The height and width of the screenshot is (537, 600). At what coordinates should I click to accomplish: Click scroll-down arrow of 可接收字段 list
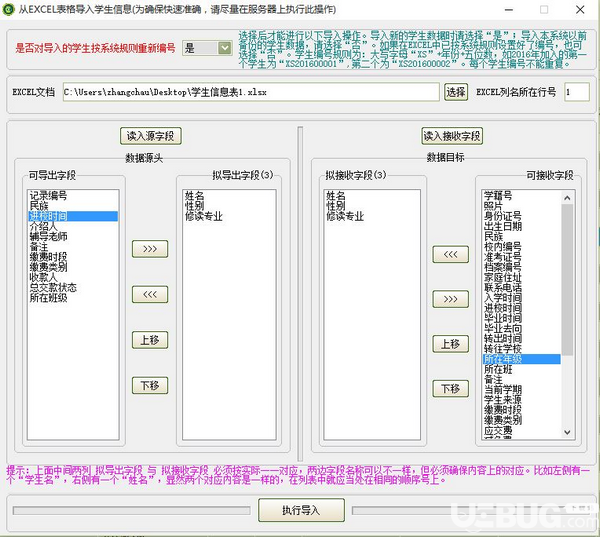(567, 432)
